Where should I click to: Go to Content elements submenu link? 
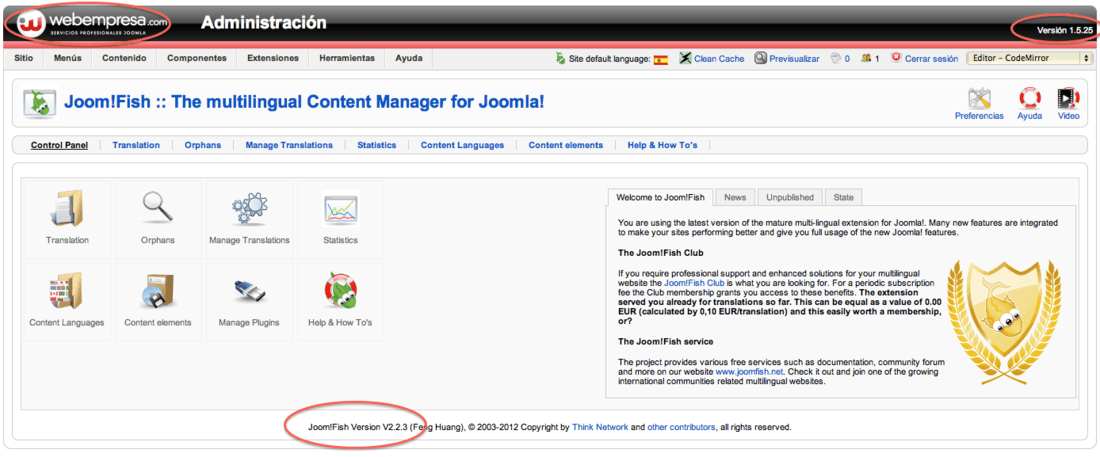565,145
